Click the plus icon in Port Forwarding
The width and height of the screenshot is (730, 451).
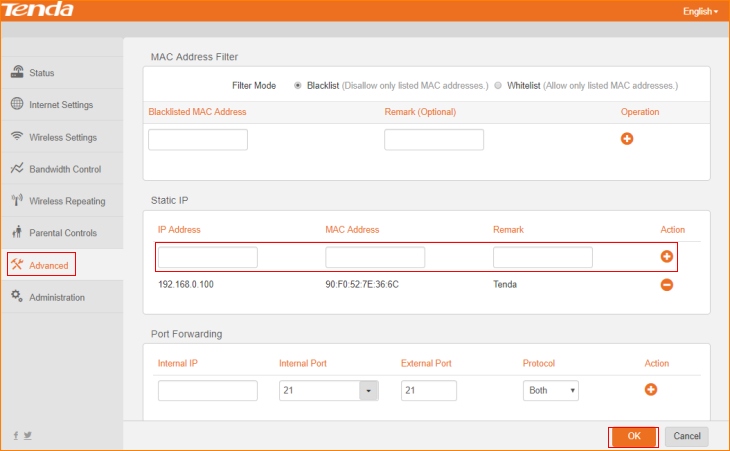click(x=650, y=389)
